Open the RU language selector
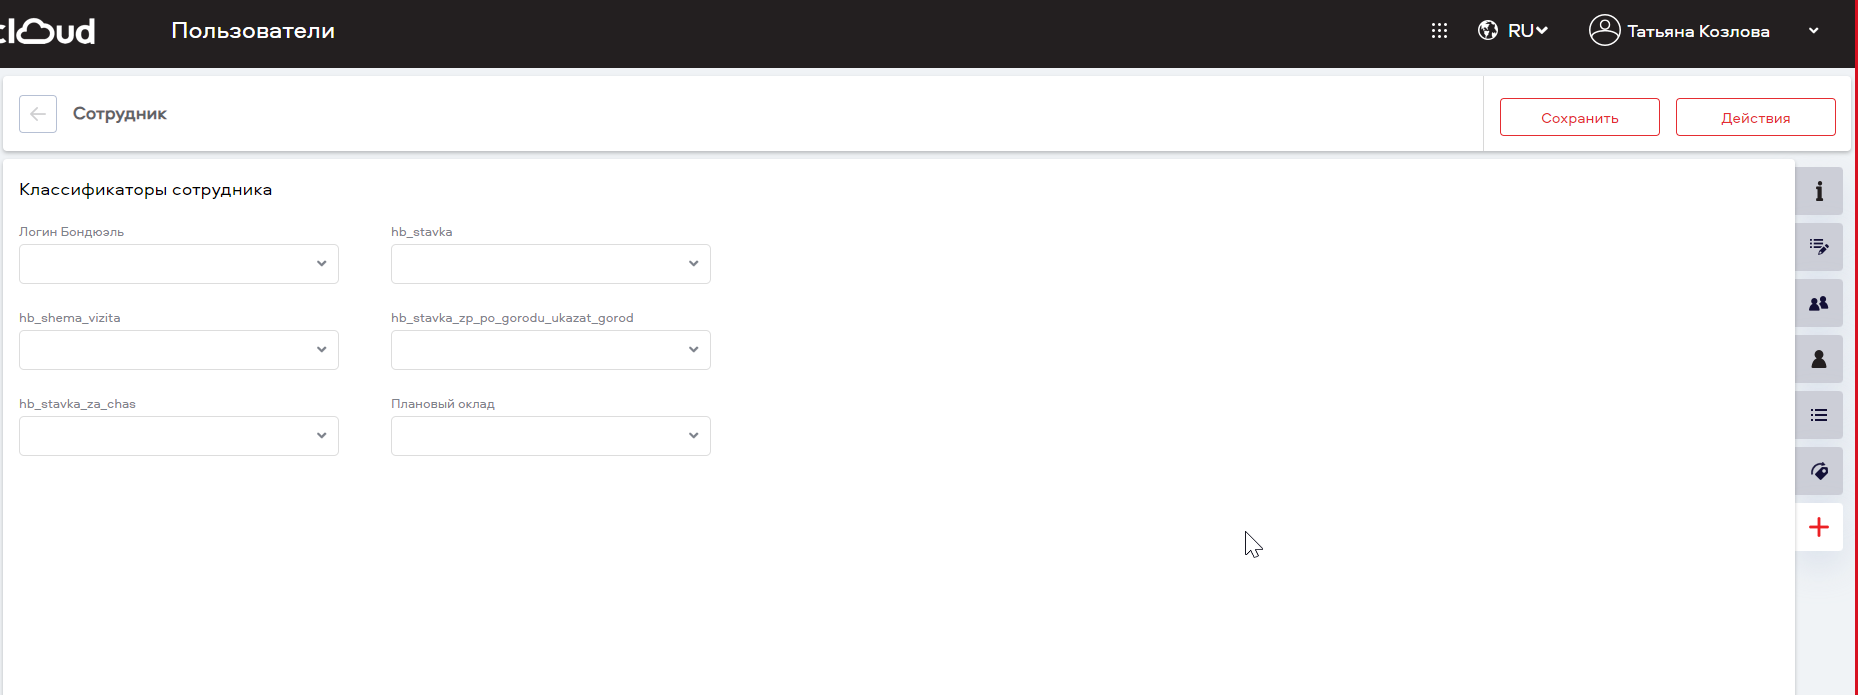Viewport: 1858px width, 695px height. point(1527,31)
